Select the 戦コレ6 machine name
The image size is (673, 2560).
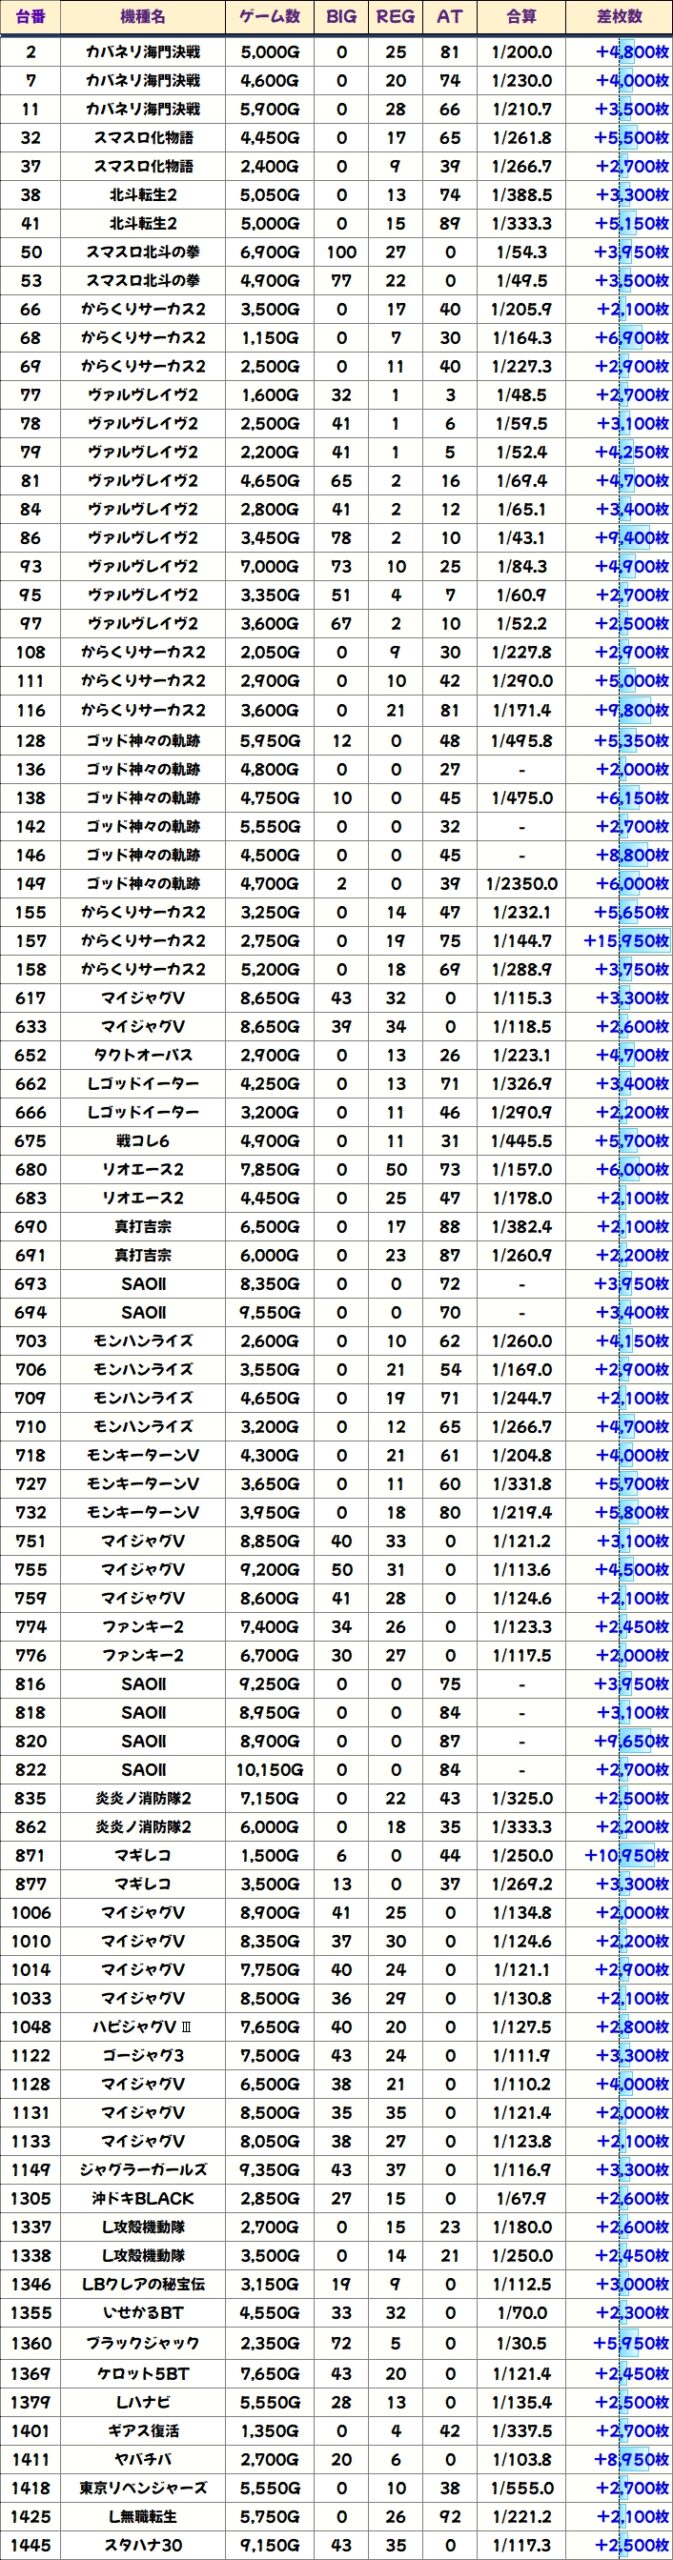coord(143,1141)
